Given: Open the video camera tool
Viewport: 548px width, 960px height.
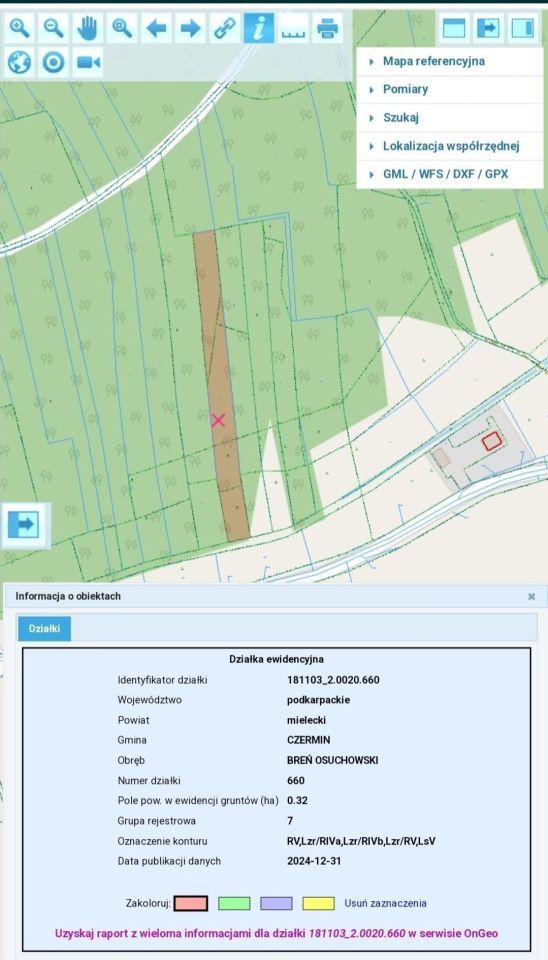Looking at the screenshot, I should [88, 62].
